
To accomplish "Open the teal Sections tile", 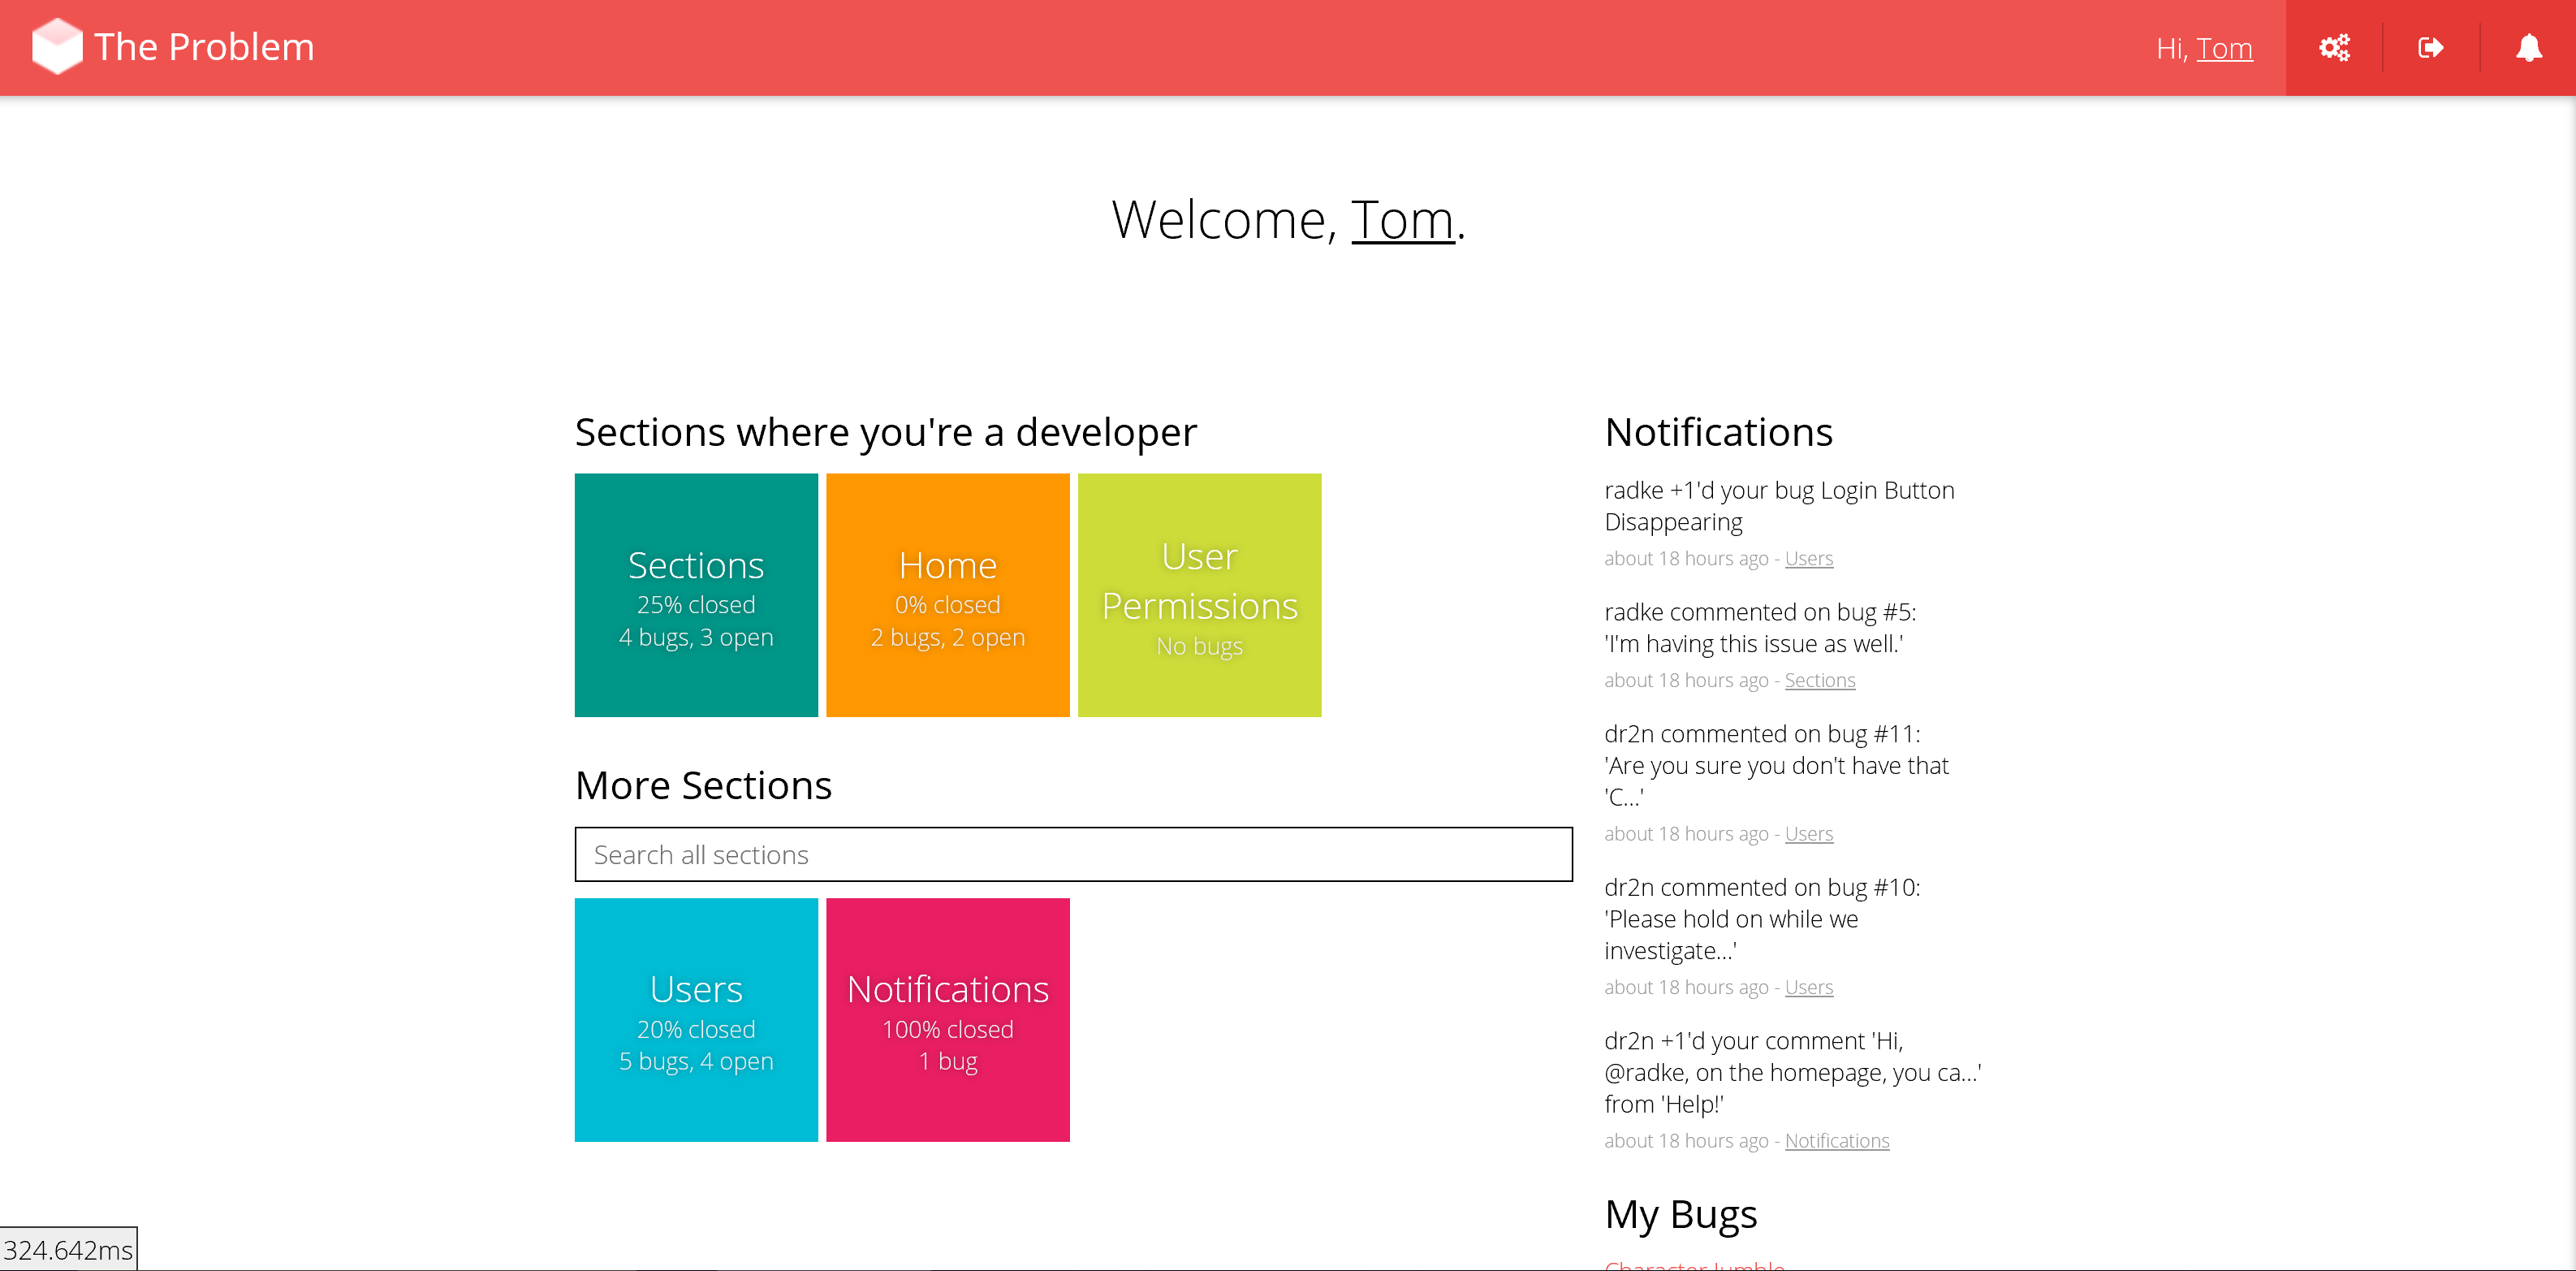I will (x=696, y=595).
